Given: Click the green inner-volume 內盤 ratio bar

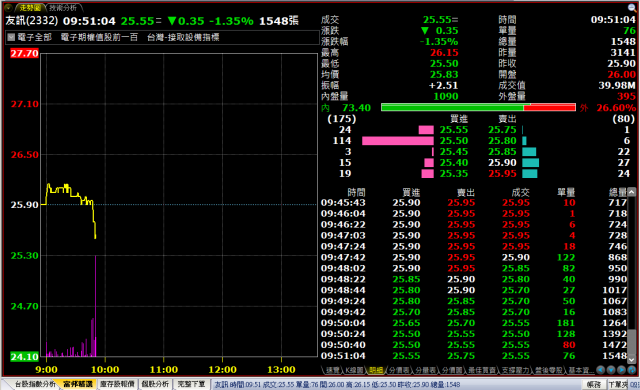Looking at the screenshot, I should click(x=452, y=107).
